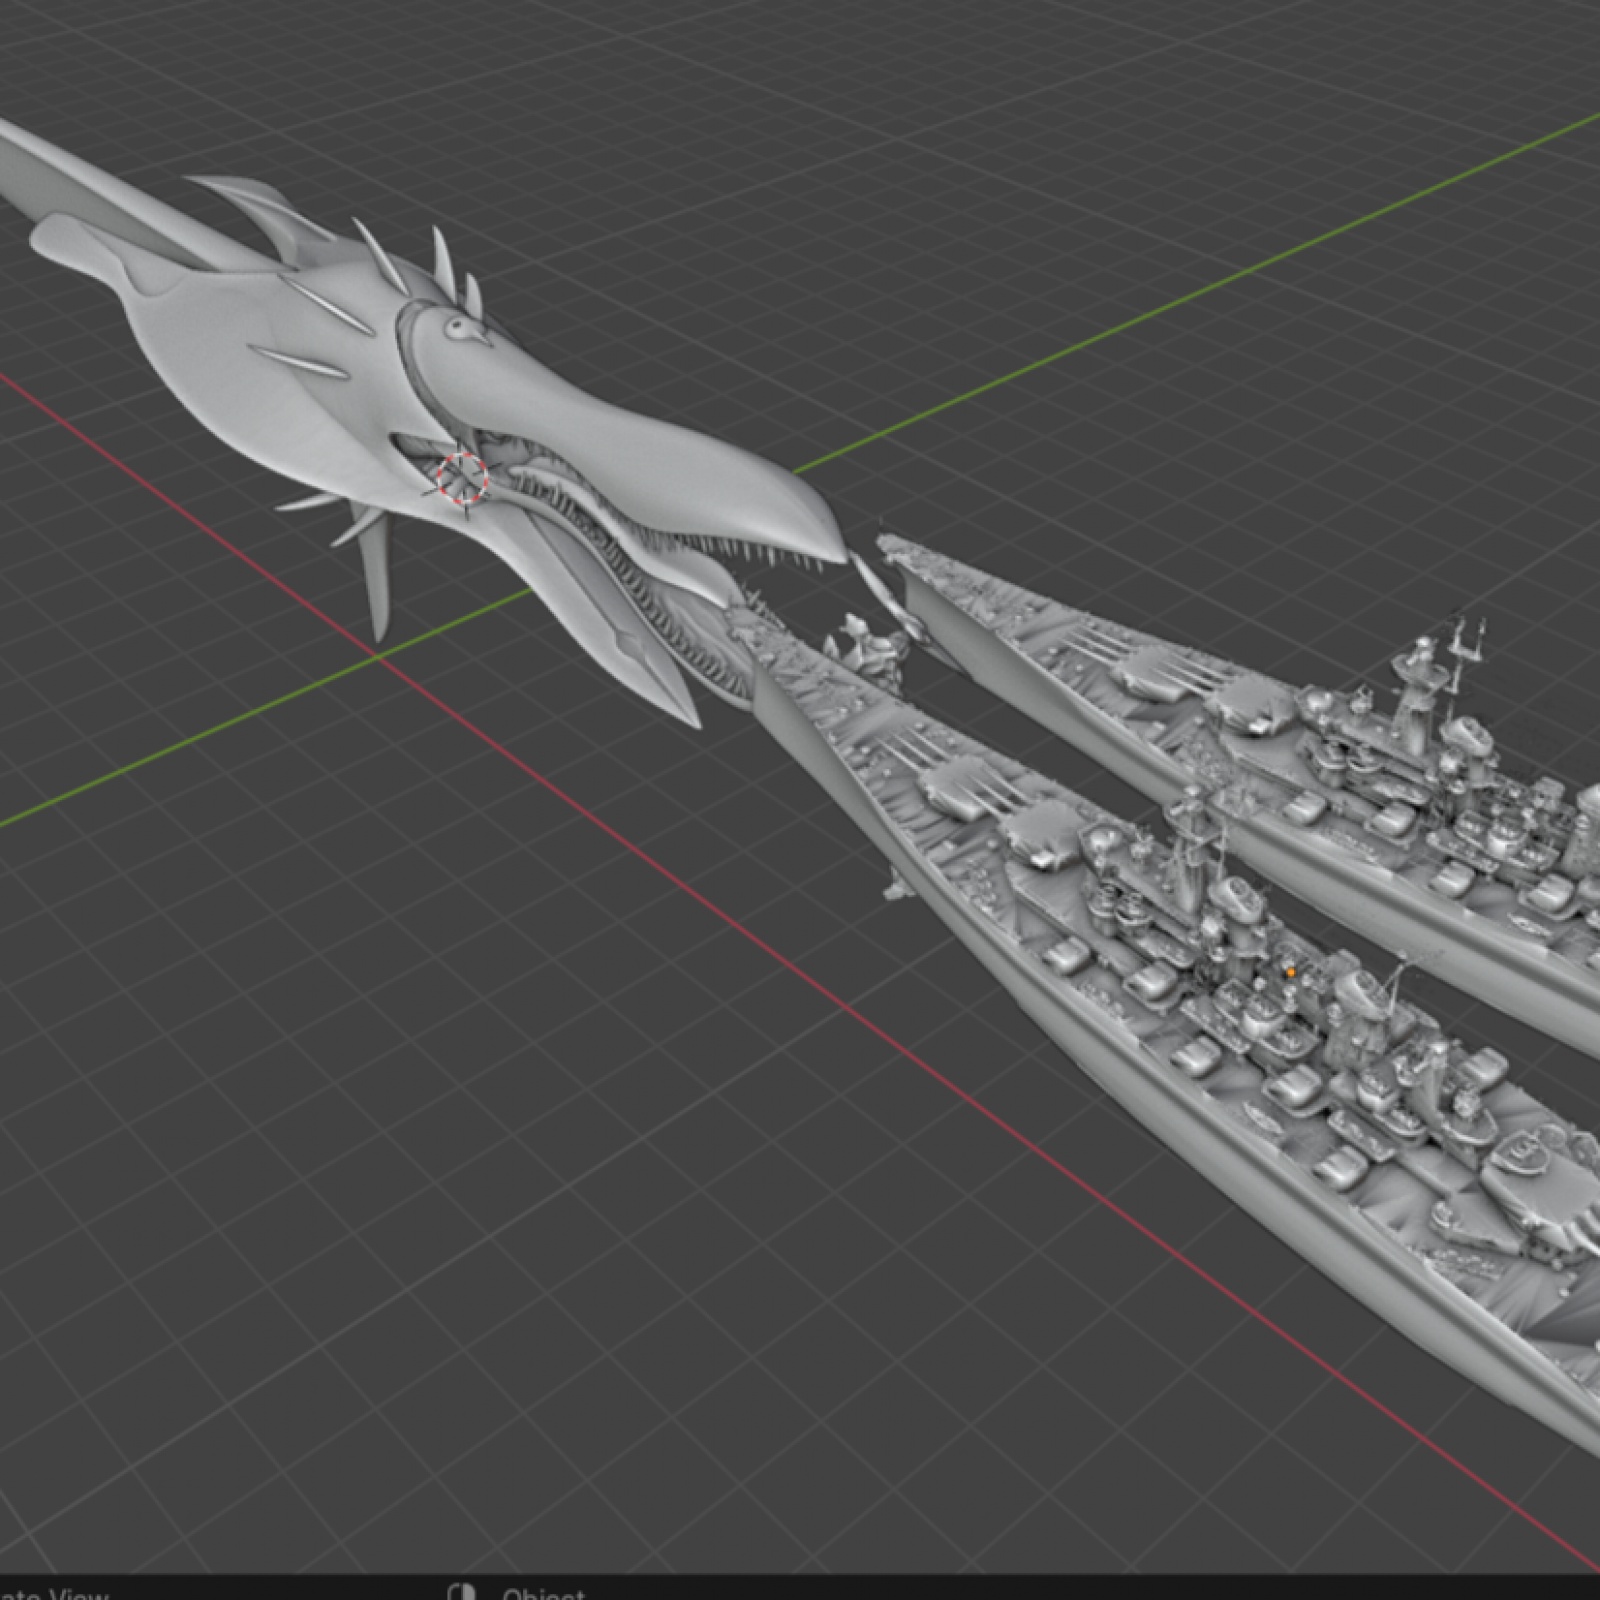Screen dimensions: 1600x1600
Task: Click the dragon's neck at the top-left corner
Action: click(x=60, y=170)
